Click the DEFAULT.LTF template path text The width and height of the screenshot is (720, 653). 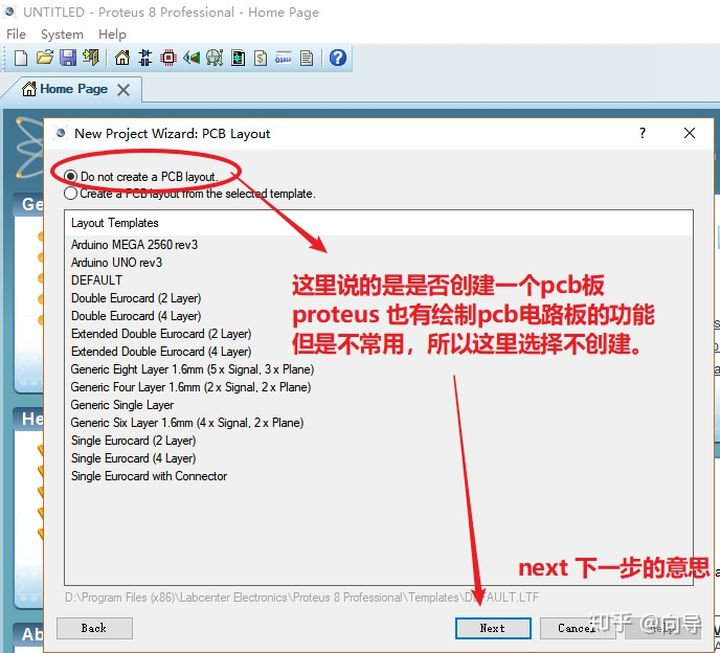point(302,597)
